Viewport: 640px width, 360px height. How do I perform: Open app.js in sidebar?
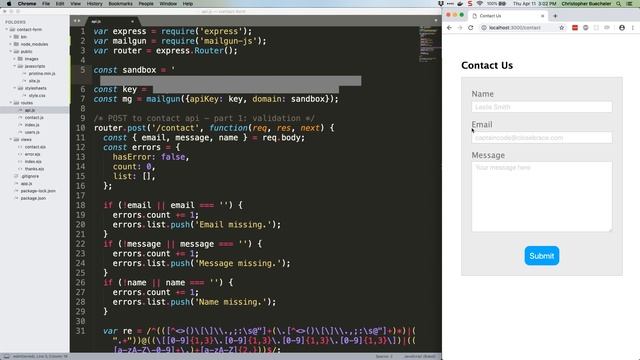27,184
